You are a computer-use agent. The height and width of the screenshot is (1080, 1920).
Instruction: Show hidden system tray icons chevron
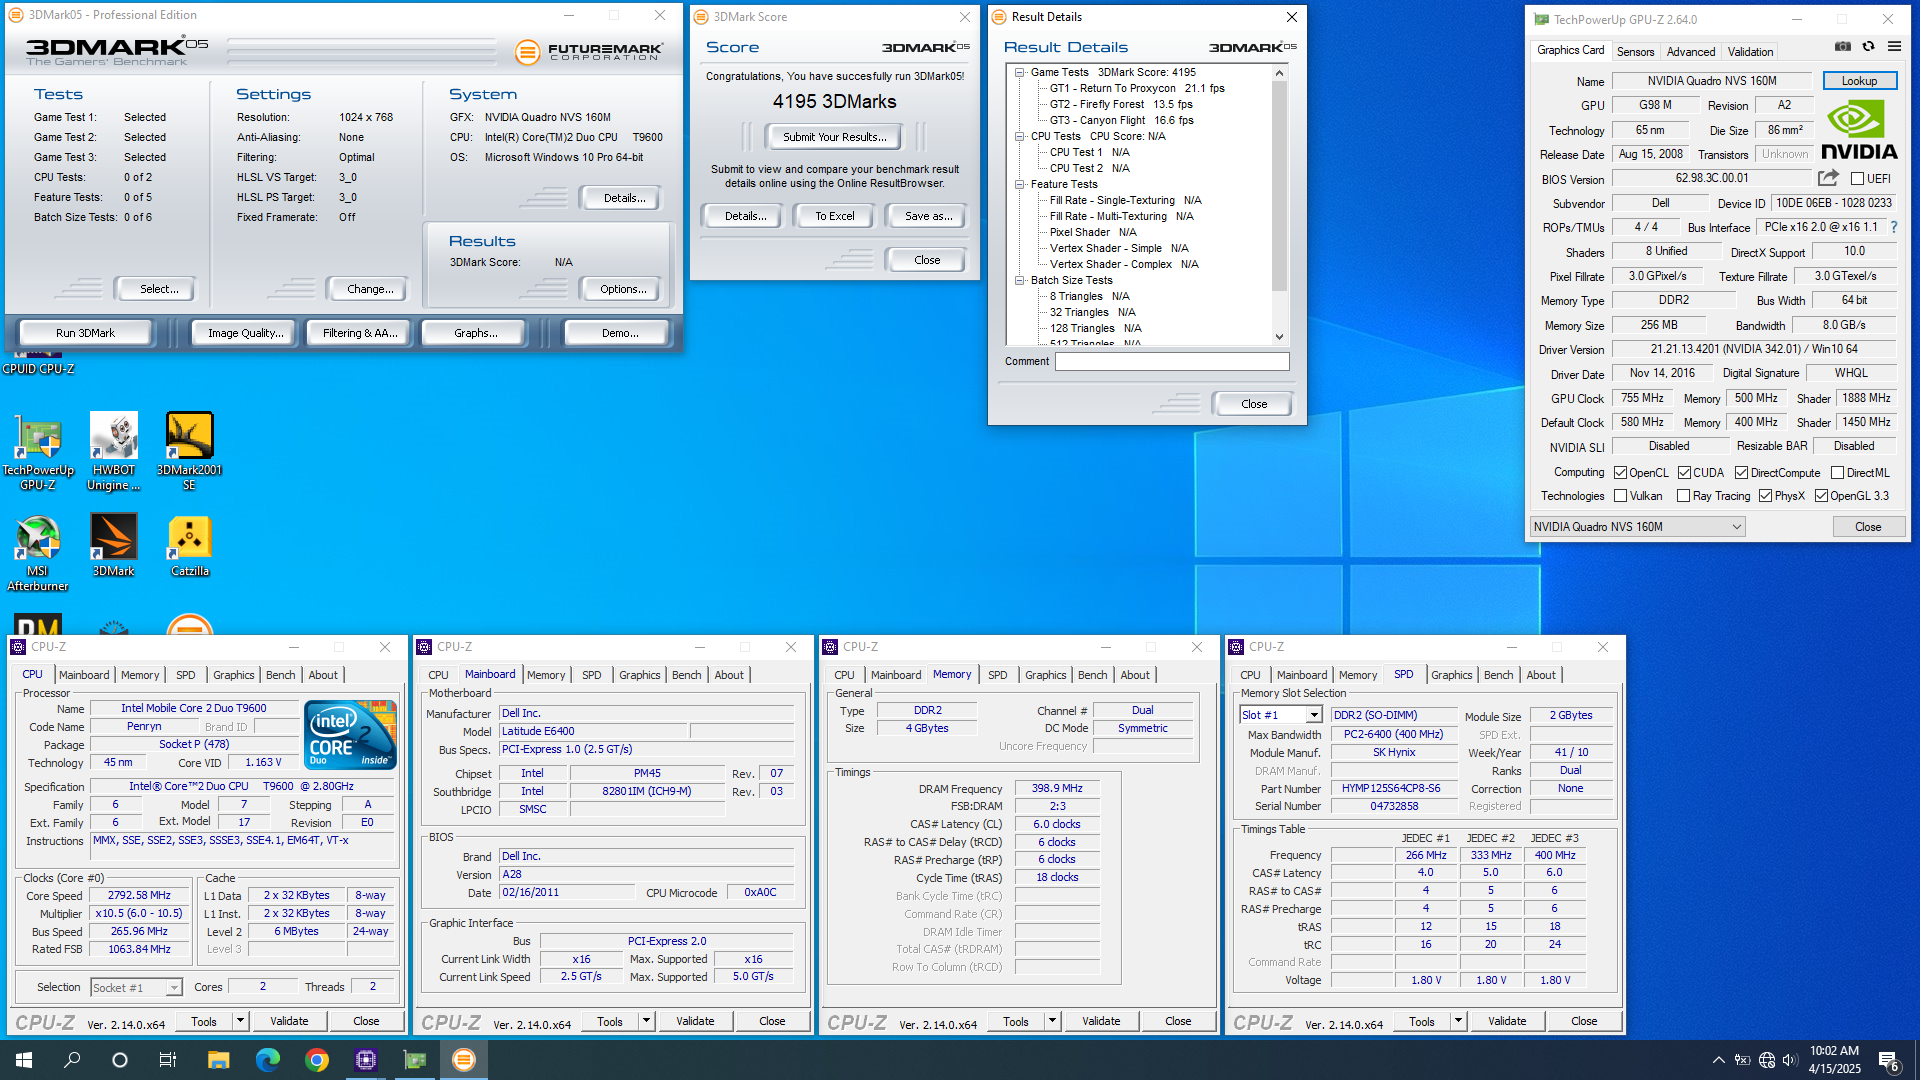coord(1718,1060)
